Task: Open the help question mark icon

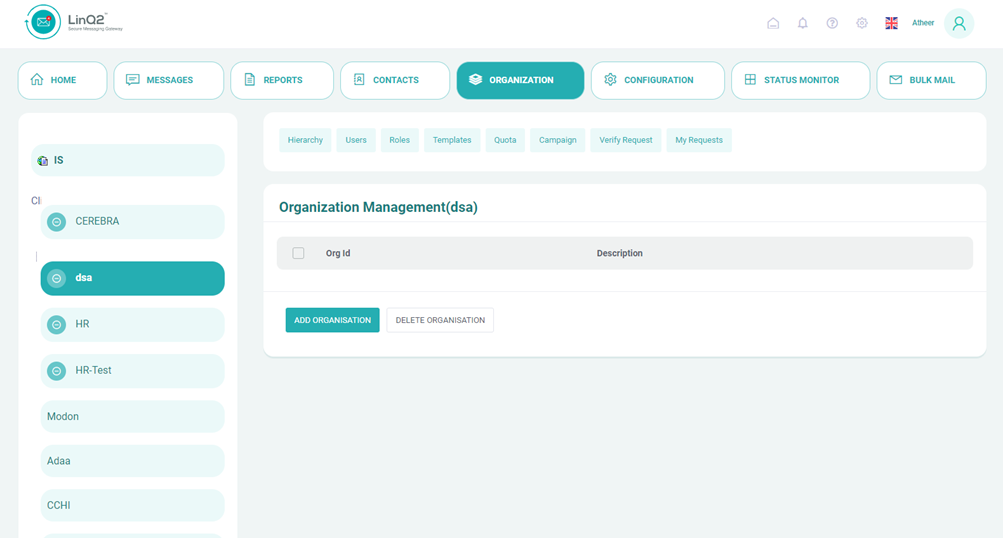Action: point(832,24)
